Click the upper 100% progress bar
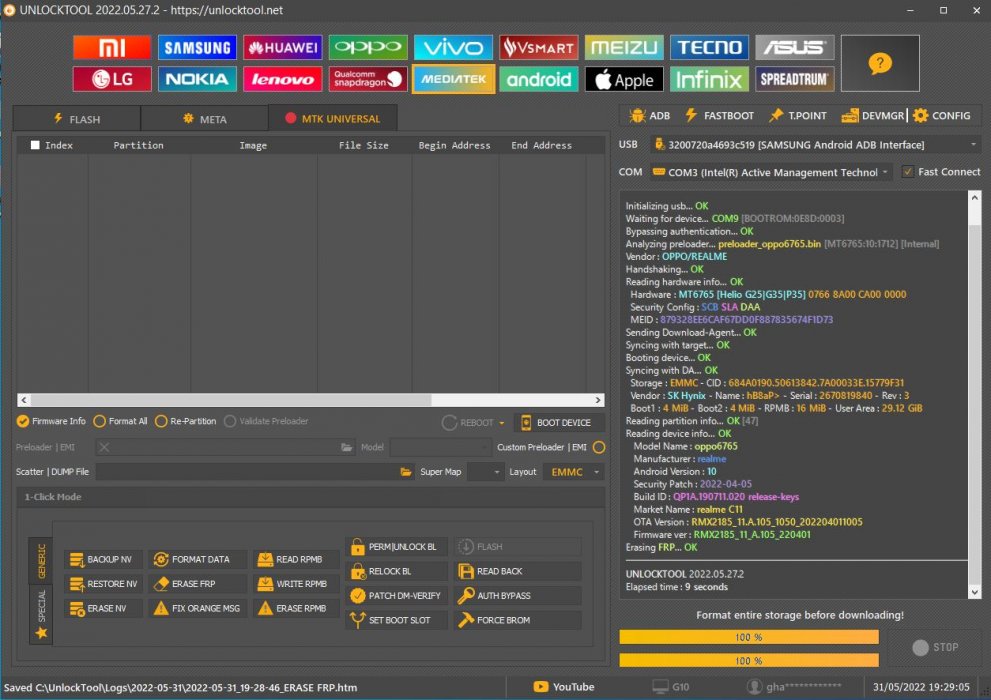The width and height of the screenshot is (991, 700). click(x=749, y=637)
